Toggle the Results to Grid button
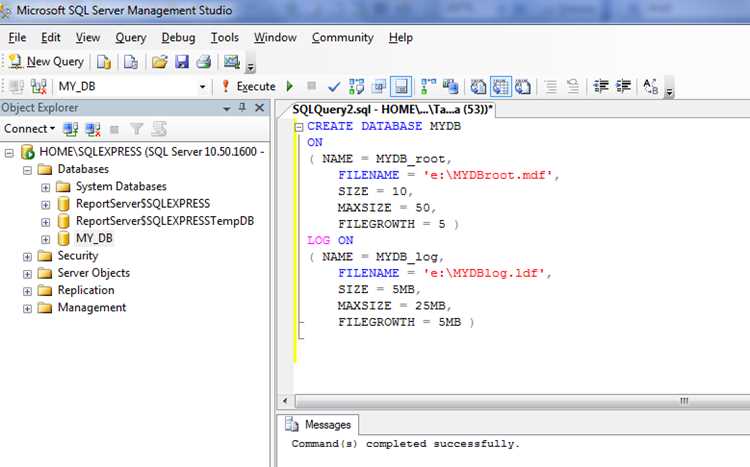 tap(500, 87)
